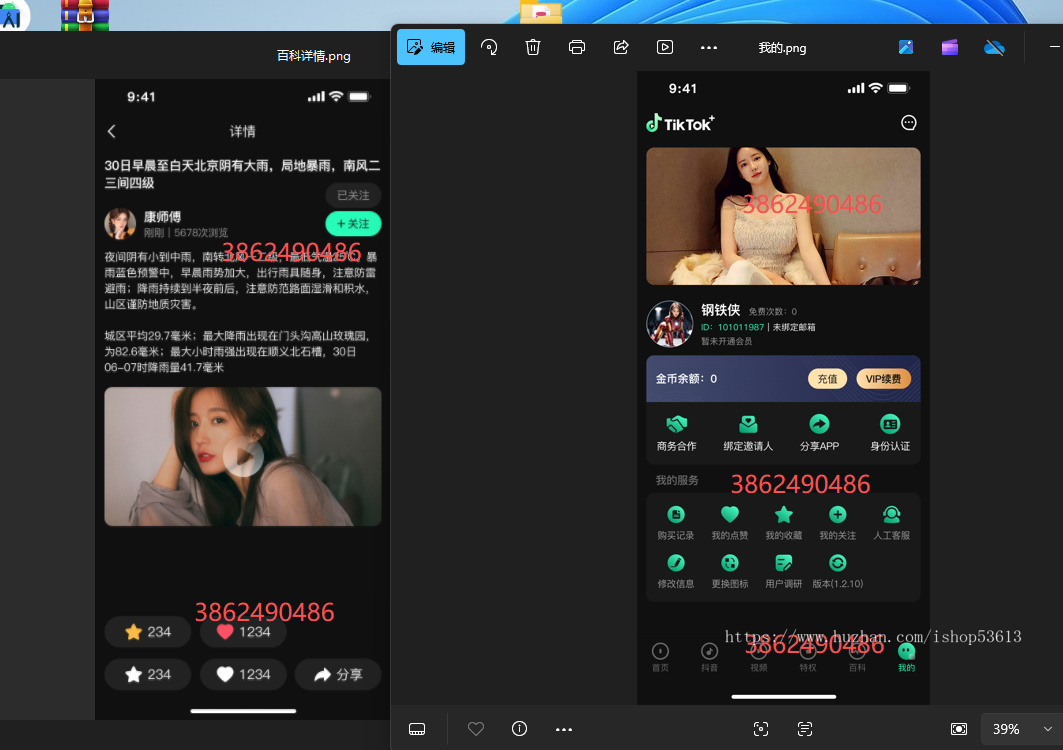
Task: Toggle the fit-to-window zoom icon
Action: (x=959, y=729)
